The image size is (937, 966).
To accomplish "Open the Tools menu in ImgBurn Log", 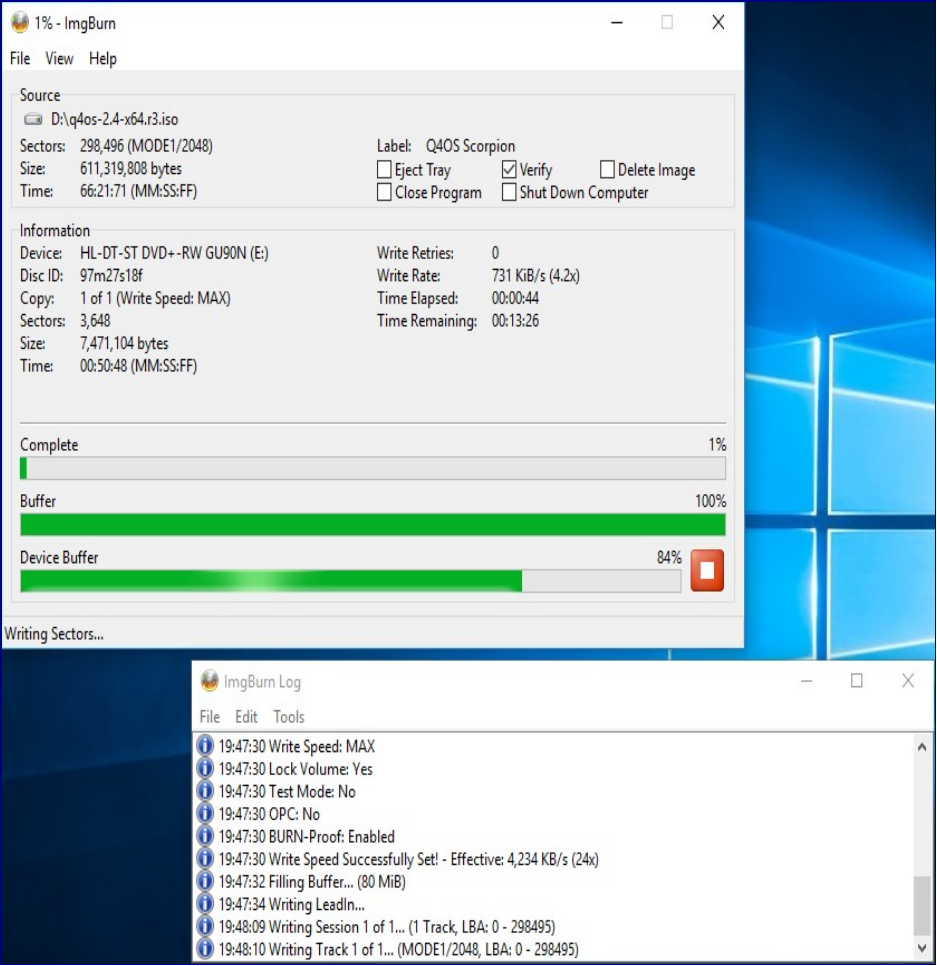I will pos(289,716).
